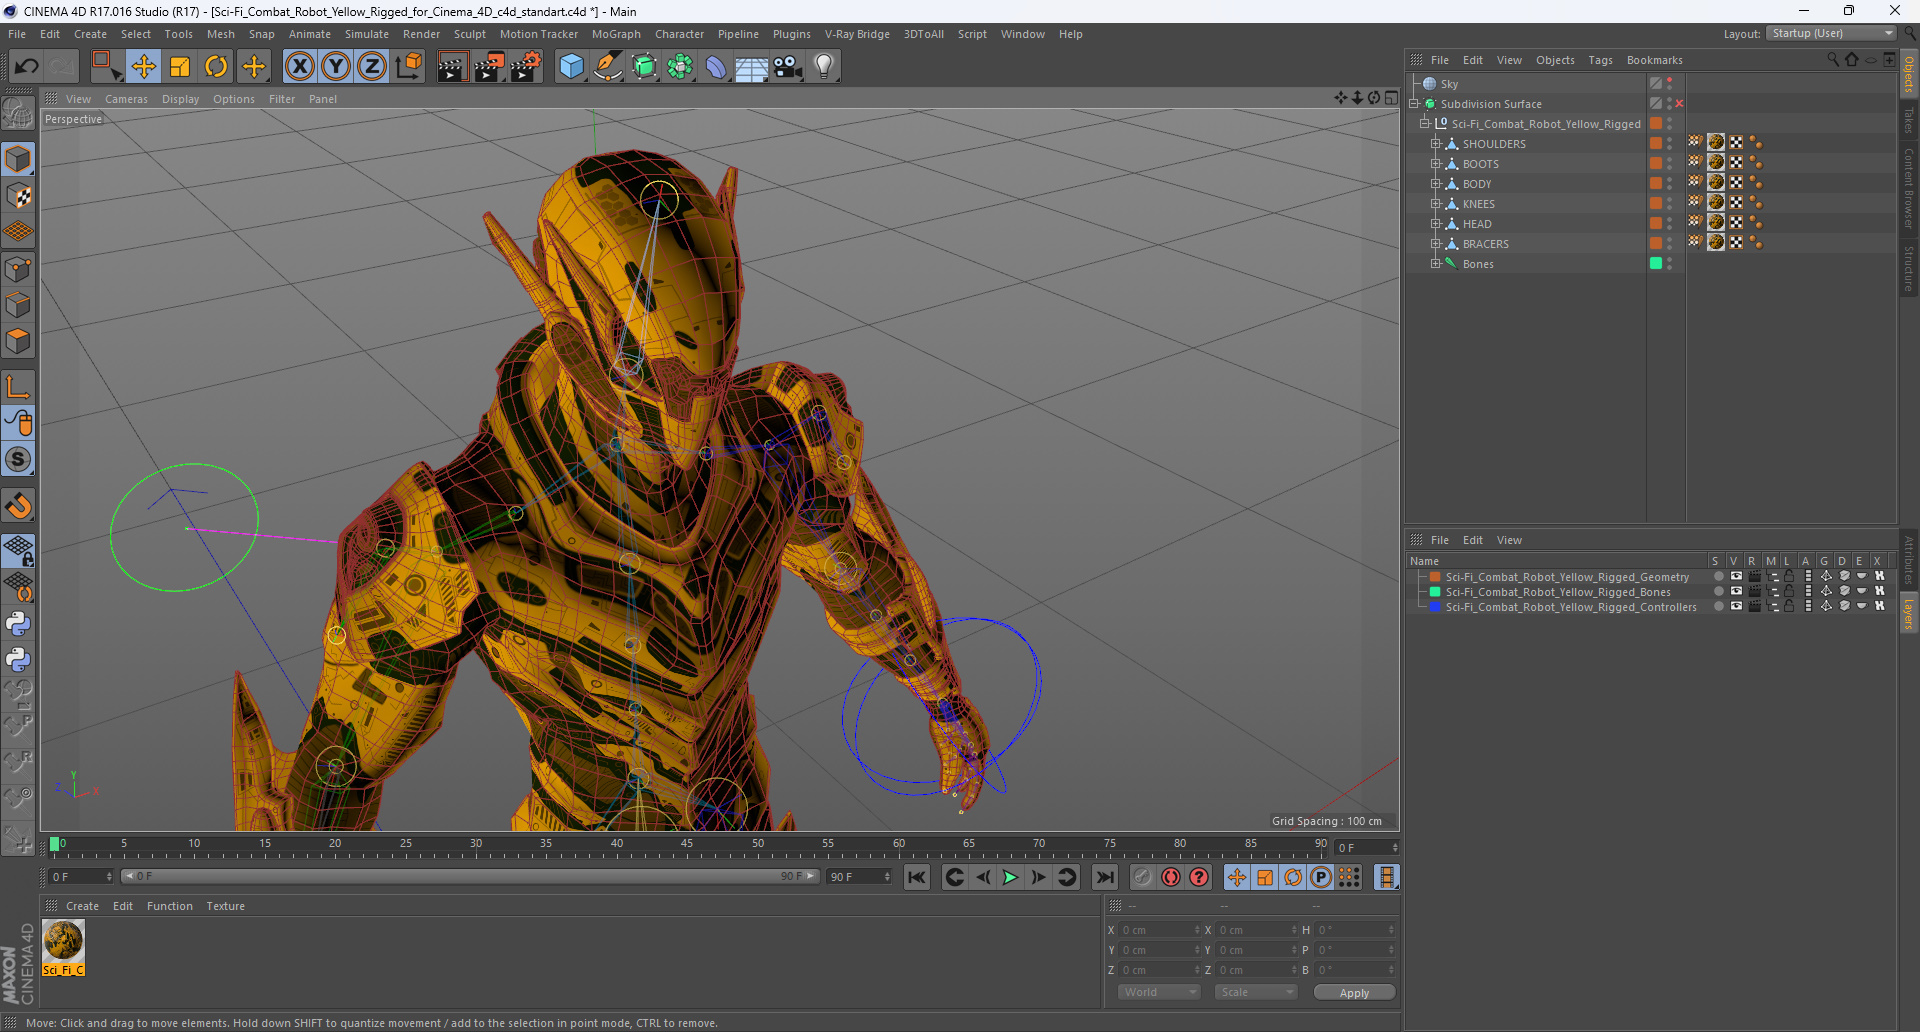The image size is (1920, 1032).
Task: Add a Light object
Action: tap(823, 67)
